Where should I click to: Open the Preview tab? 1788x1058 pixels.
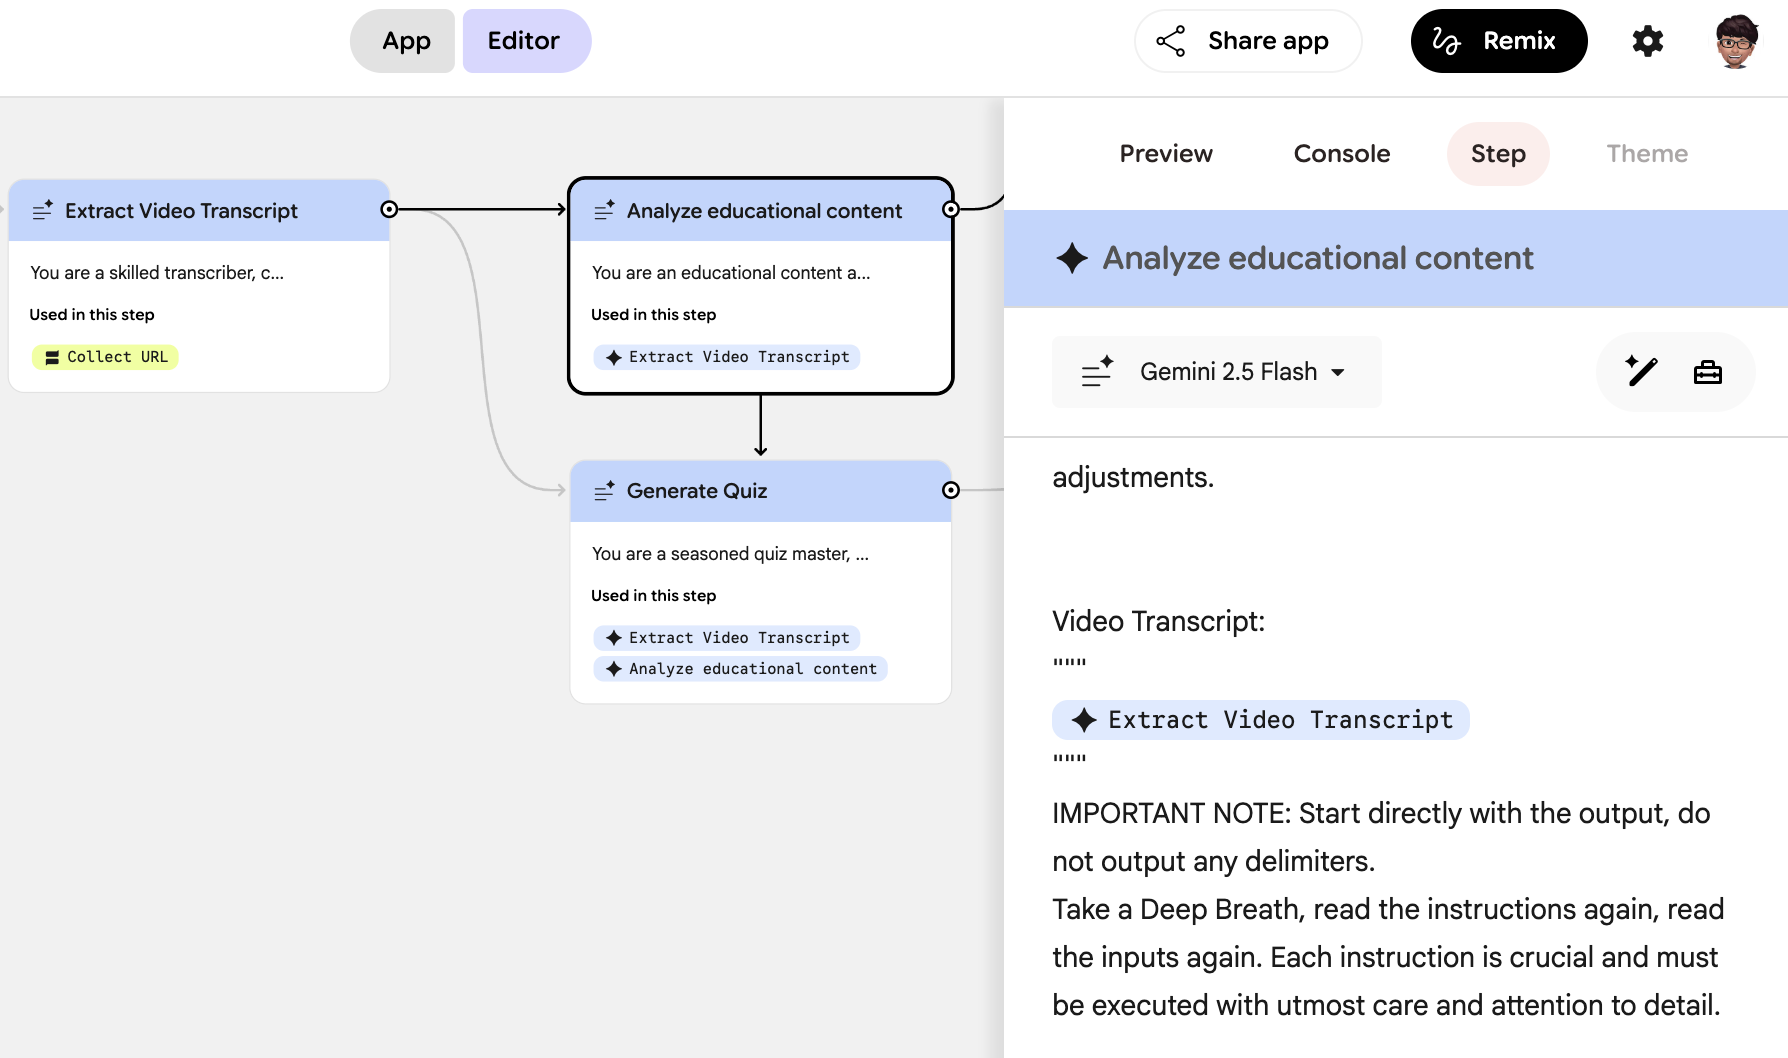pos(1165,154)
